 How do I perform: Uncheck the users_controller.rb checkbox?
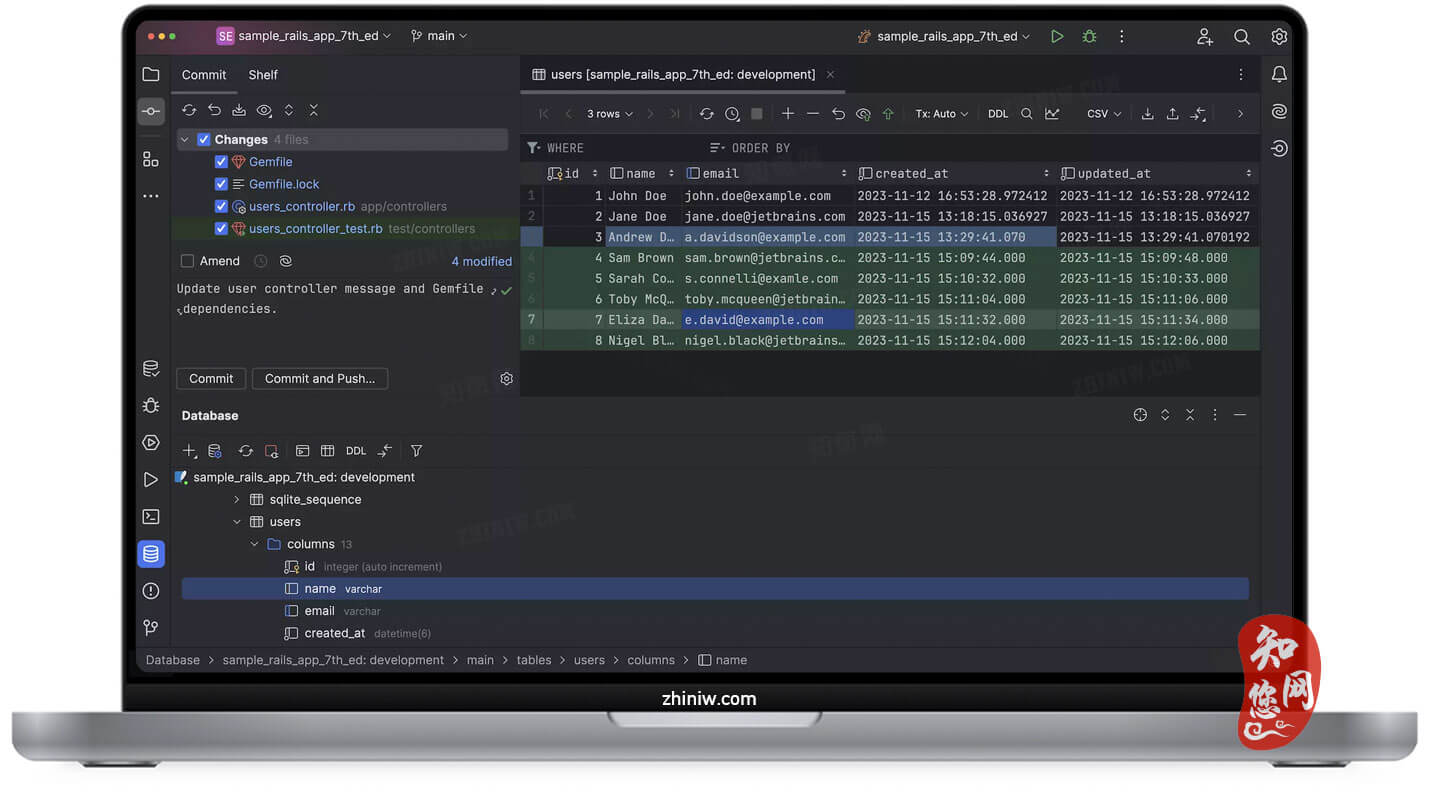(221, 206)
